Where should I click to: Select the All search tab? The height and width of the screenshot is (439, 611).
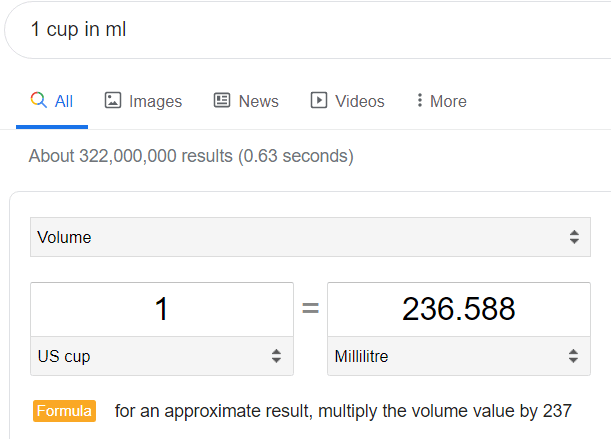(52, 101)
